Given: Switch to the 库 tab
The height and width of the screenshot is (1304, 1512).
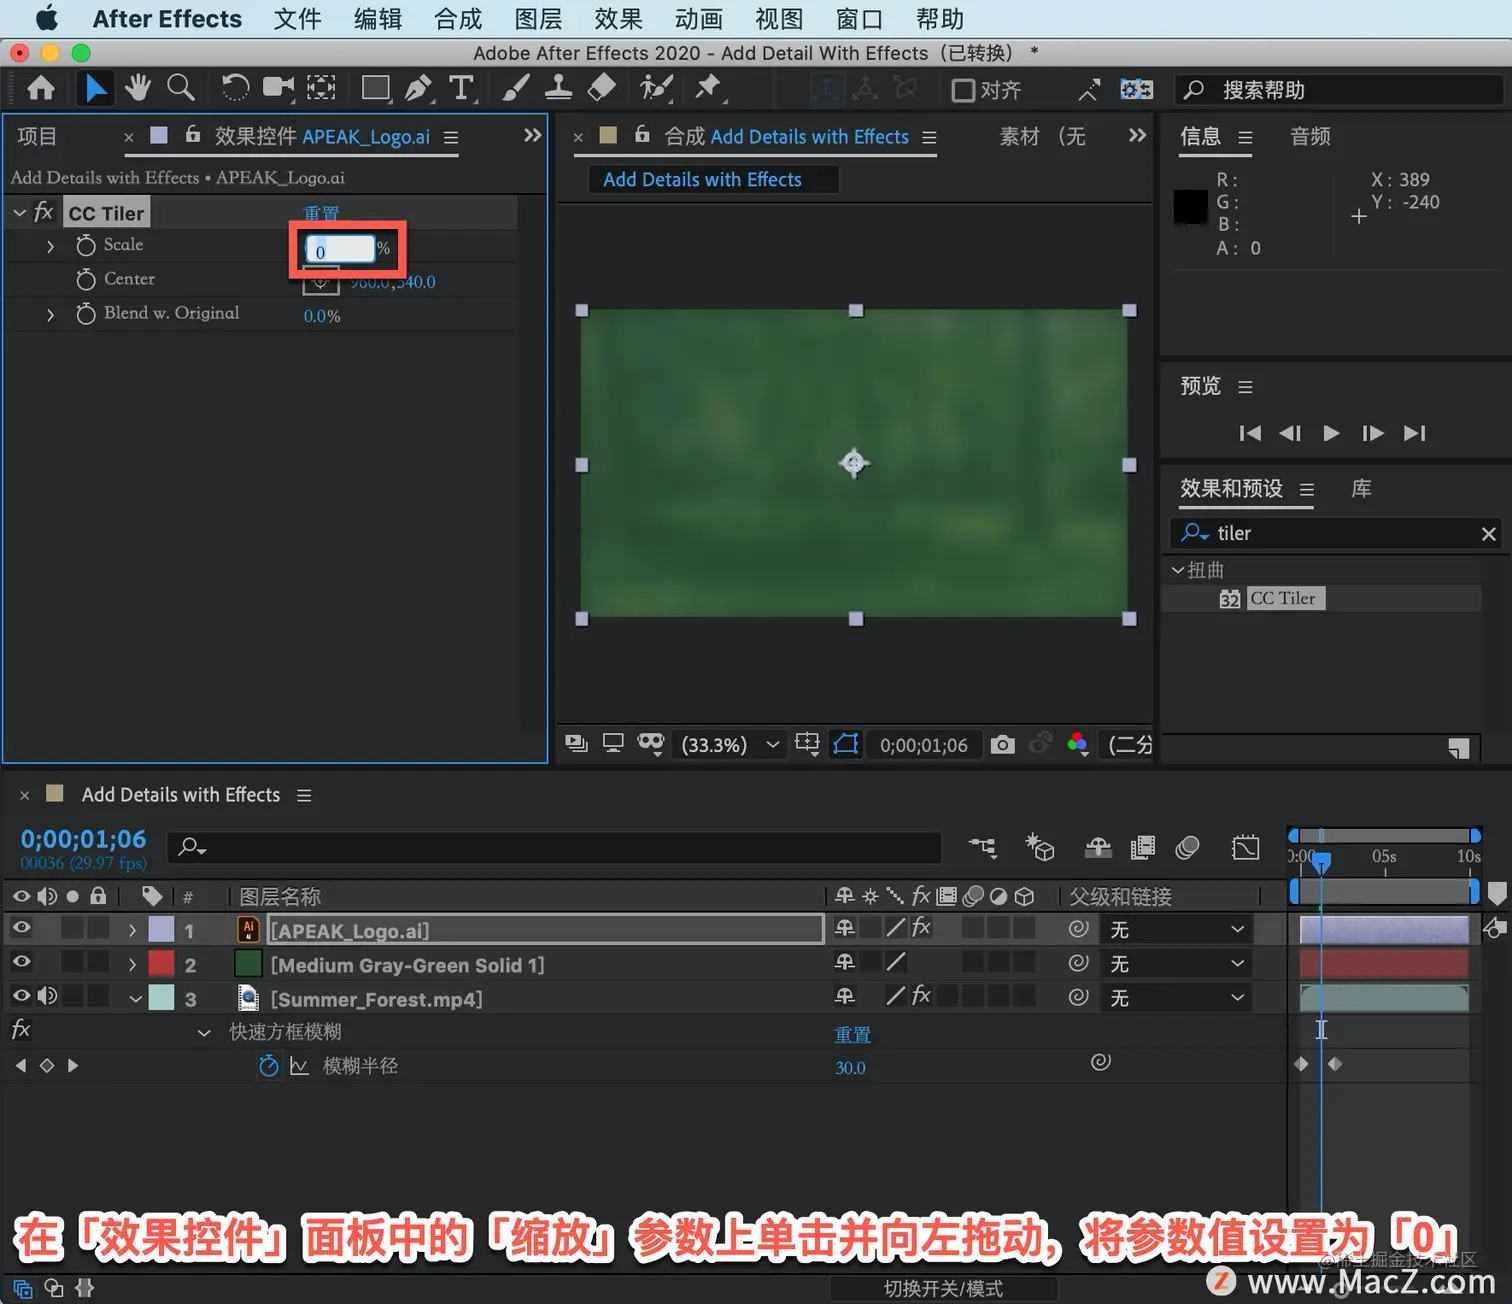Looking at the screenshot, I should click(x=1361, y=489).
